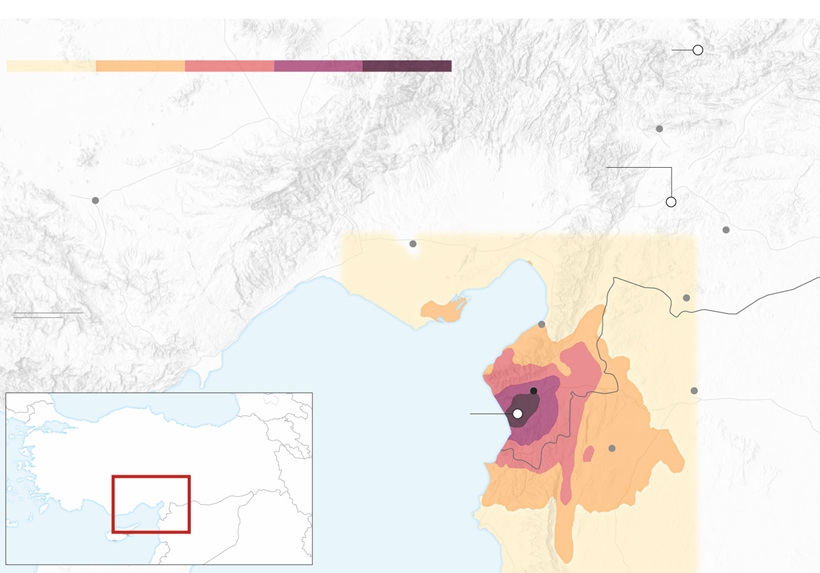820x573 pixels.
Task: Click the purple legend swatch
Action: pos(318,66)
